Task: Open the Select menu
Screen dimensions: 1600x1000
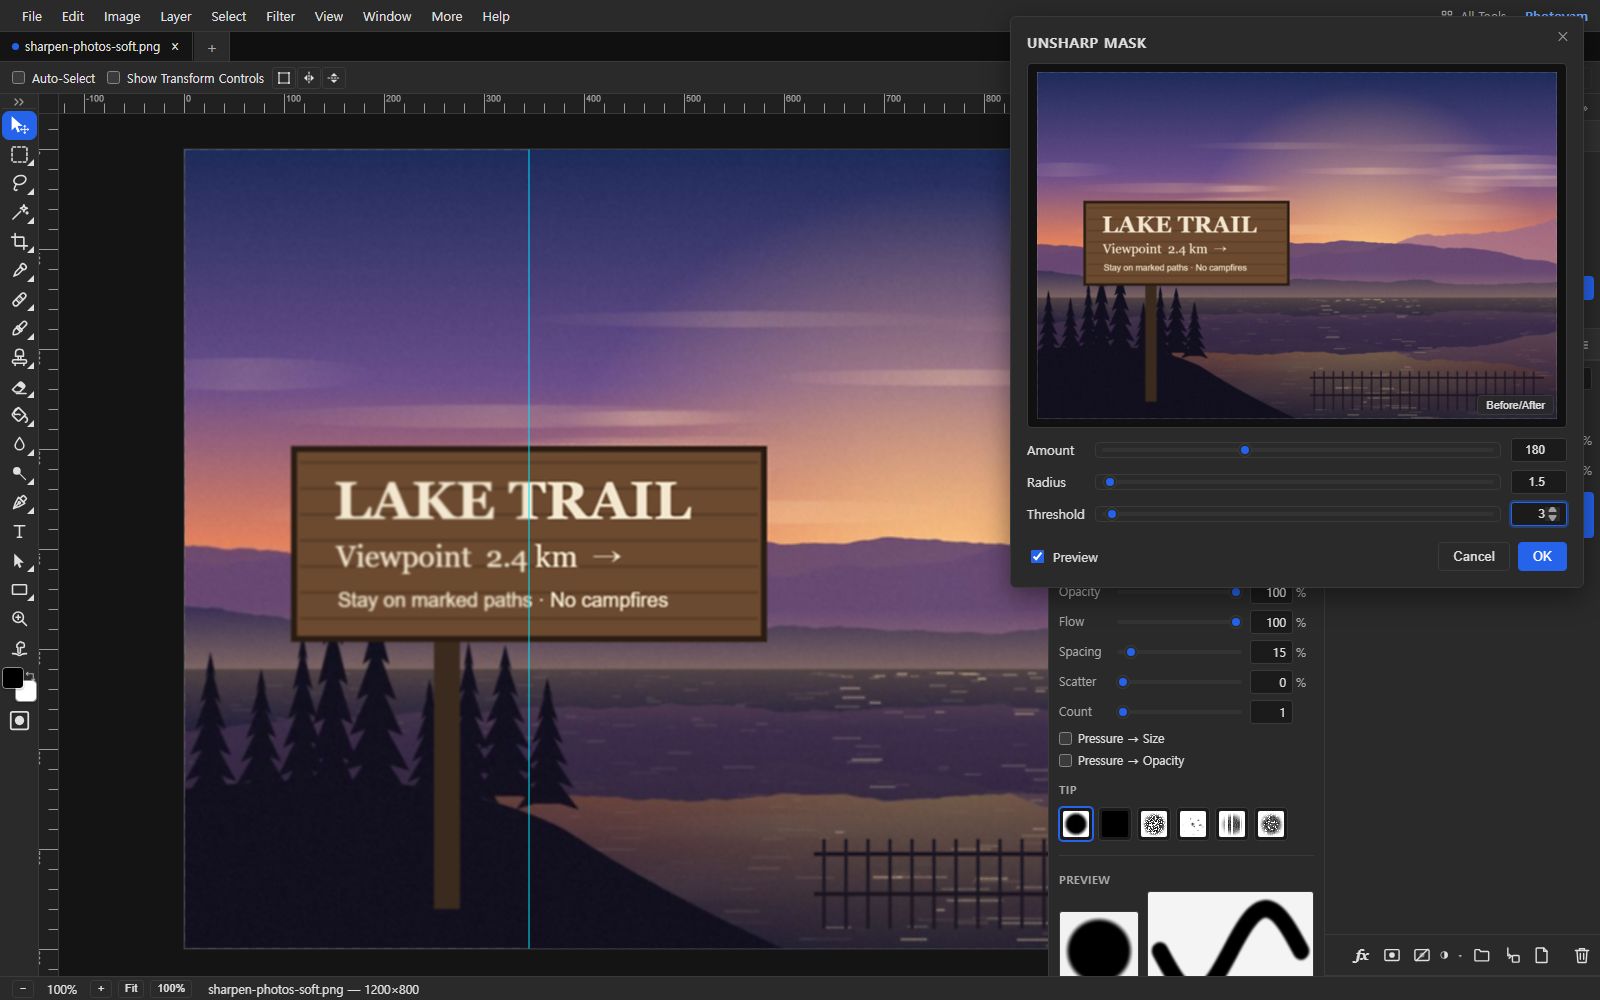Action: [229, 16]
